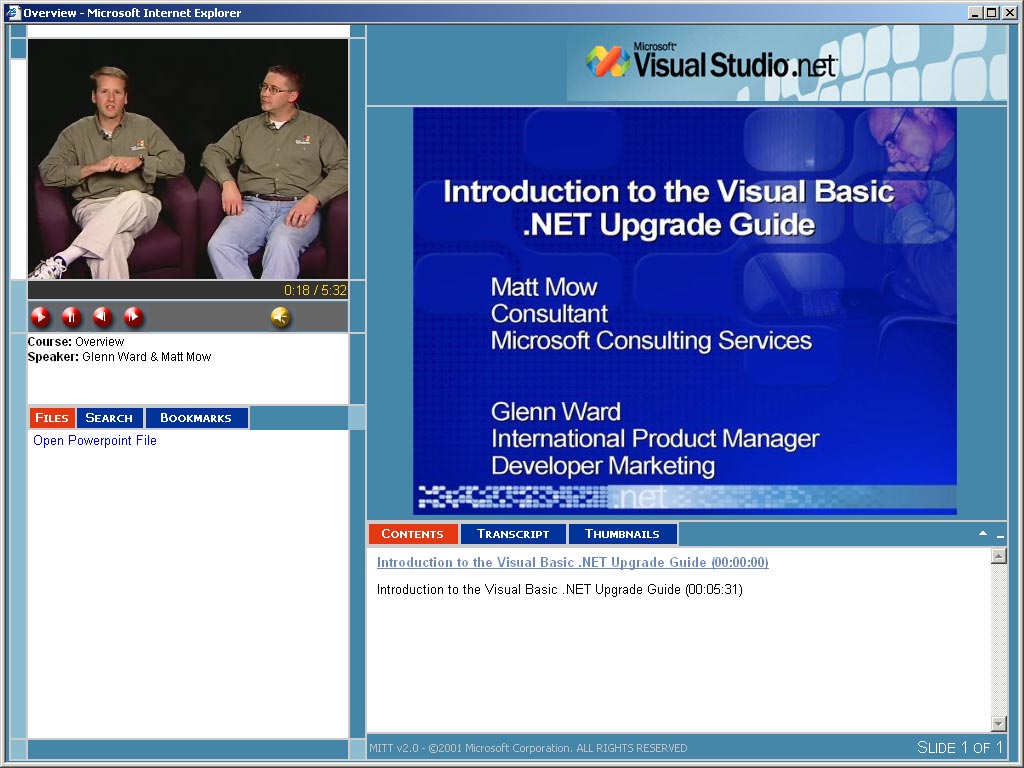The image size is (1024, 768).
Task: Skip to the previous slide using the red back button
Action: (x=102, y=317)
